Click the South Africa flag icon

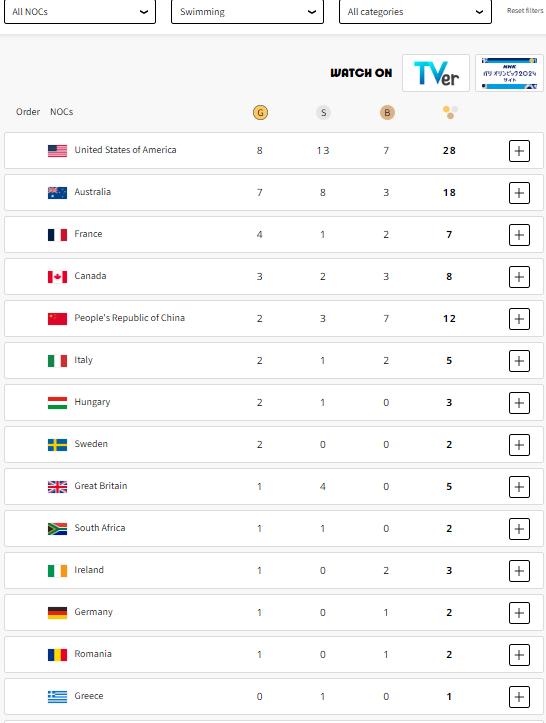pyautogui.click(x=57, y=528)
